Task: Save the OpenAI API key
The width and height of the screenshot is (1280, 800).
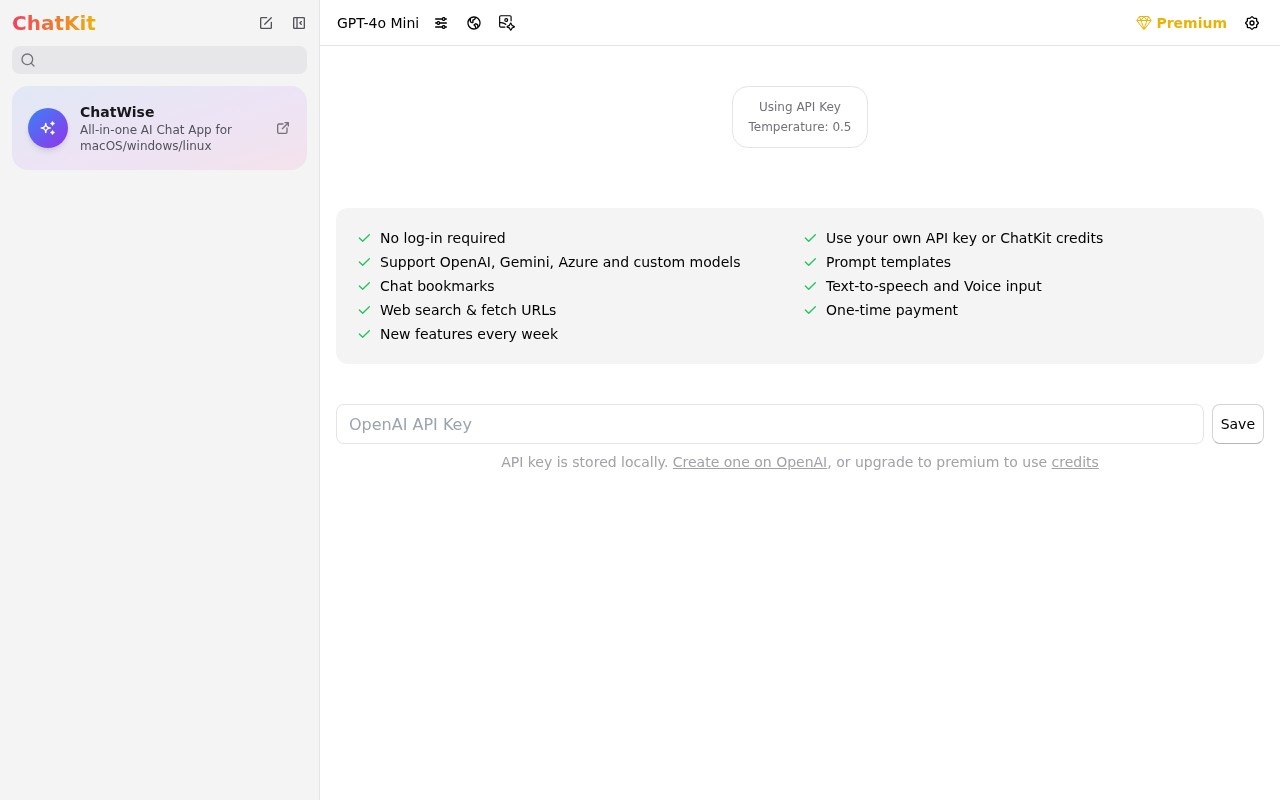Action: pyautogui.click(x=1238, y=424)
